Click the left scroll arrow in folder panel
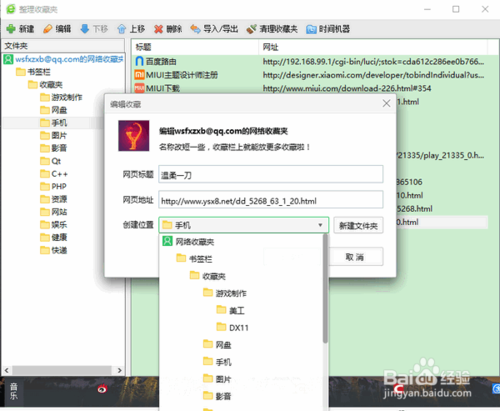This screenshot has height=411, width=500. pyautogui.click(x=7, y=370)
